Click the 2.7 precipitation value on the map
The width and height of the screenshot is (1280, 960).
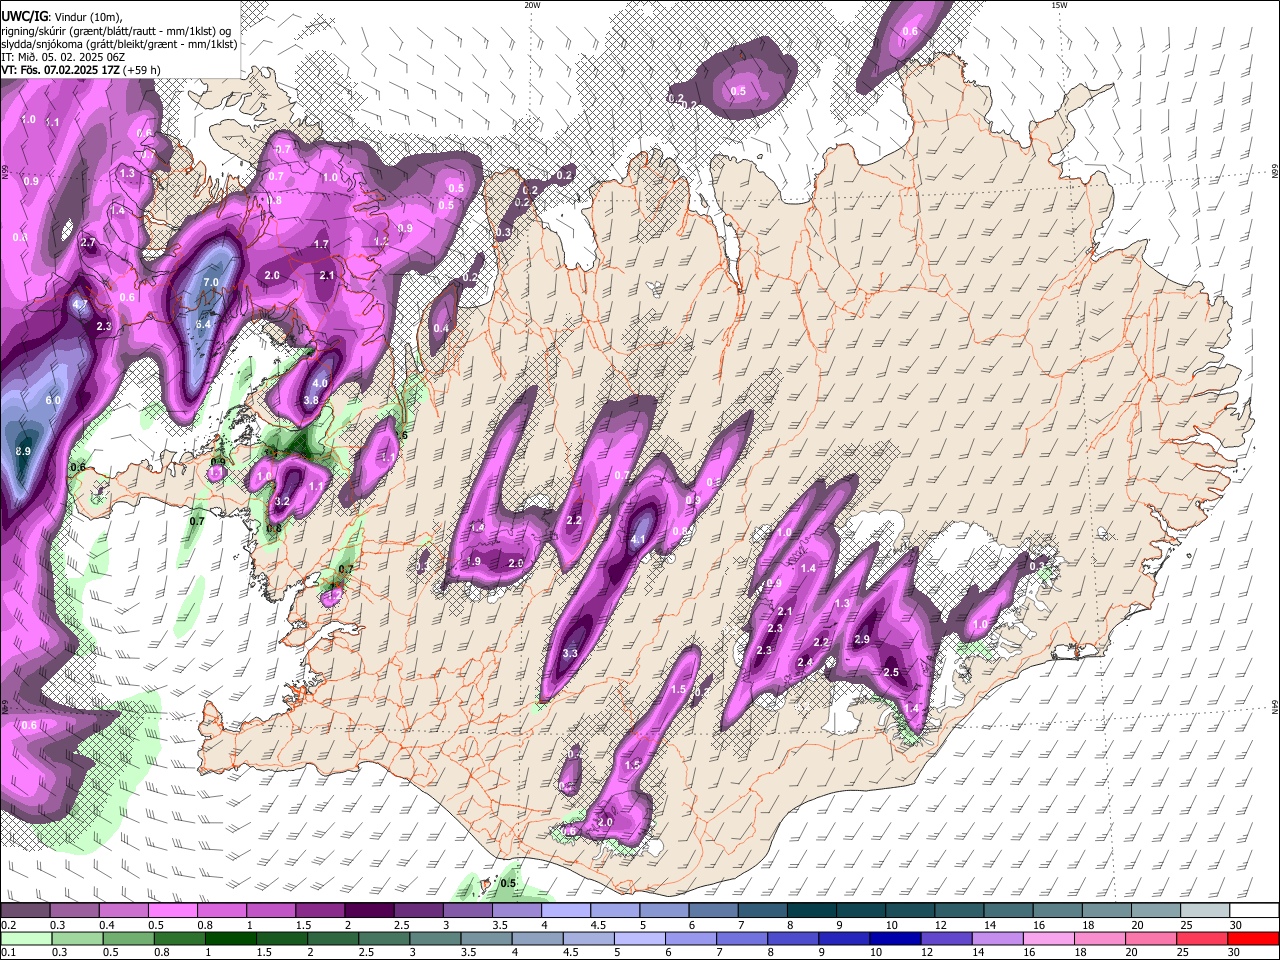click(88, 243)
